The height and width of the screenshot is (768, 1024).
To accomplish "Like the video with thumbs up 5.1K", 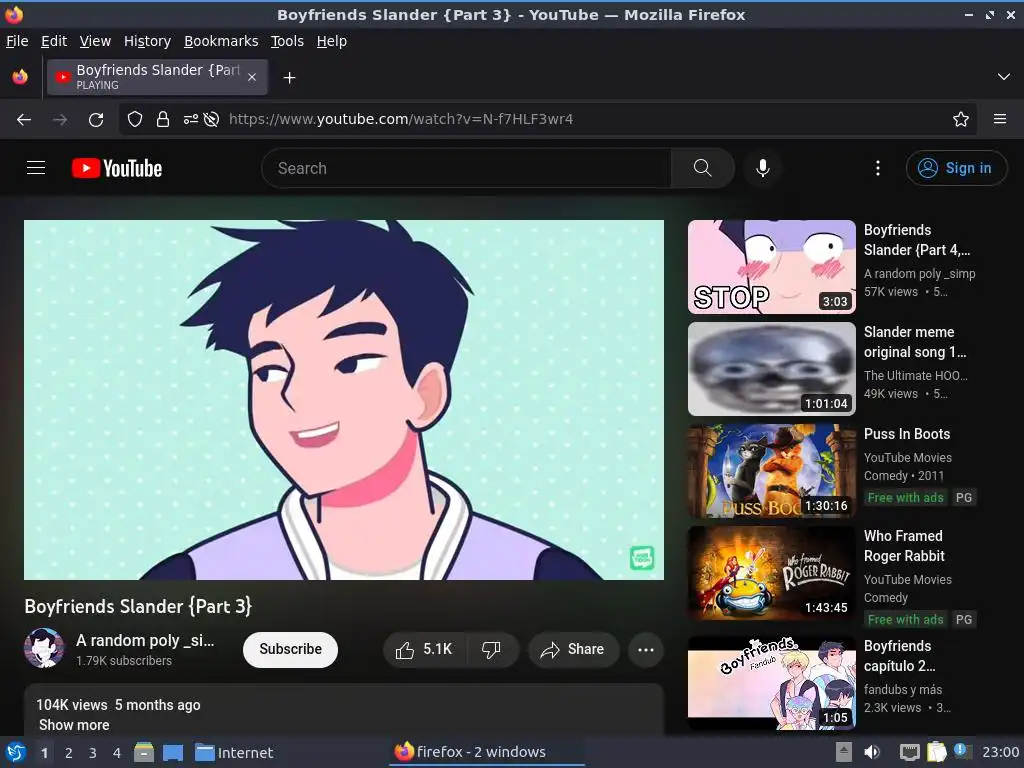I will point(424,650).
